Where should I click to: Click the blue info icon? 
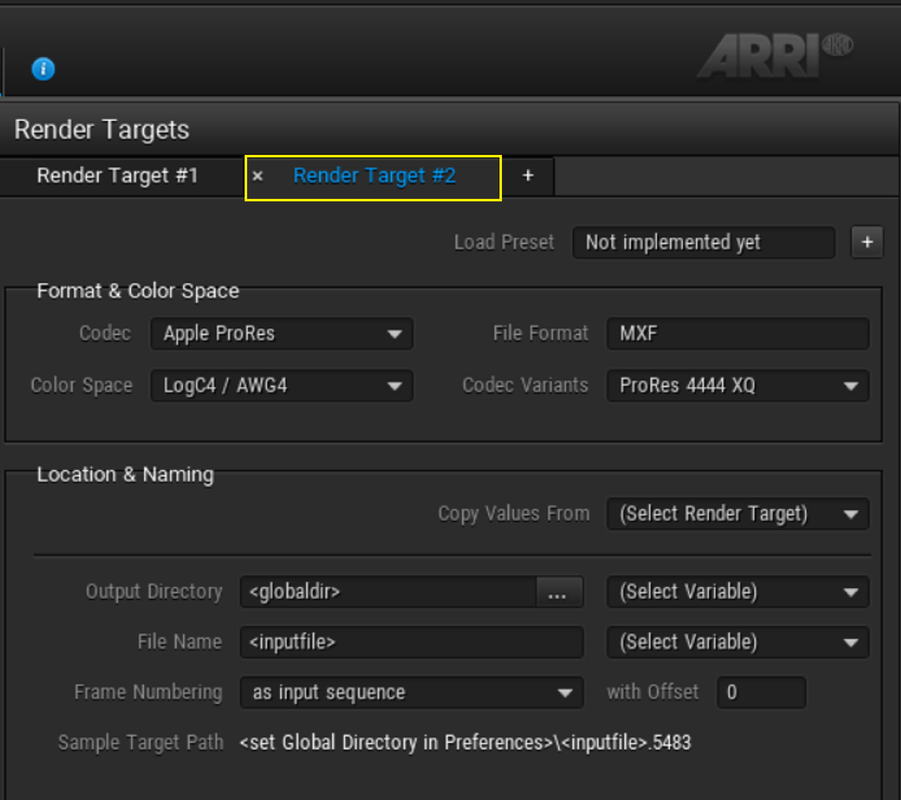click(x=43, y=69)
